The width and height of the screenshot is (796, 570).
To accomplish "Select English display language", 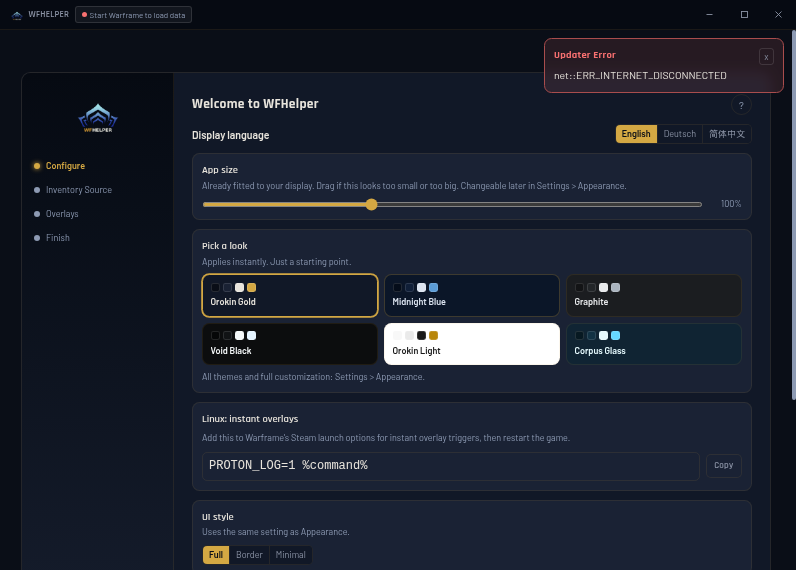I will click(636, 134).
